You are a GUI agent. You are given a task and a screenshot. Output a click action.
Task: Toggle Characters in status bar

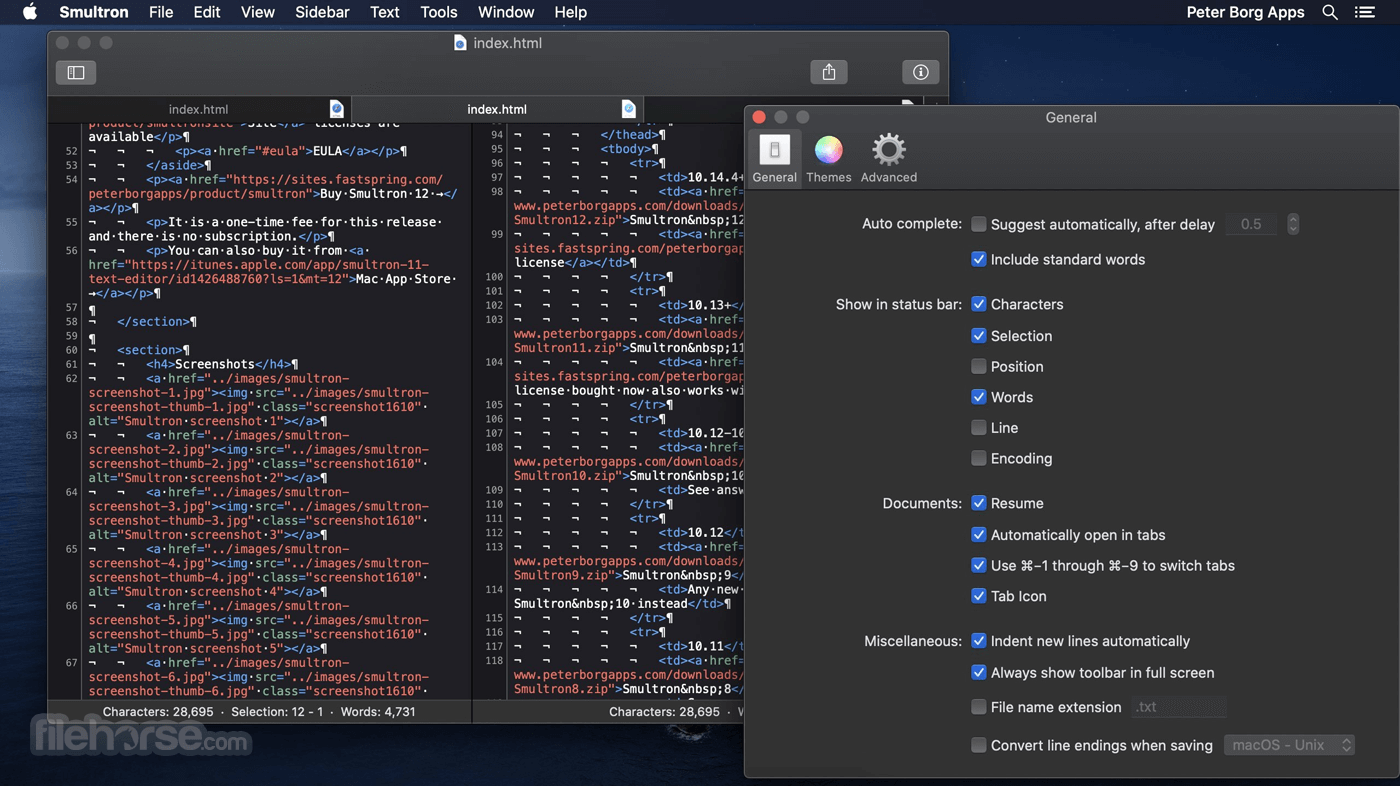tap(979, 304)
